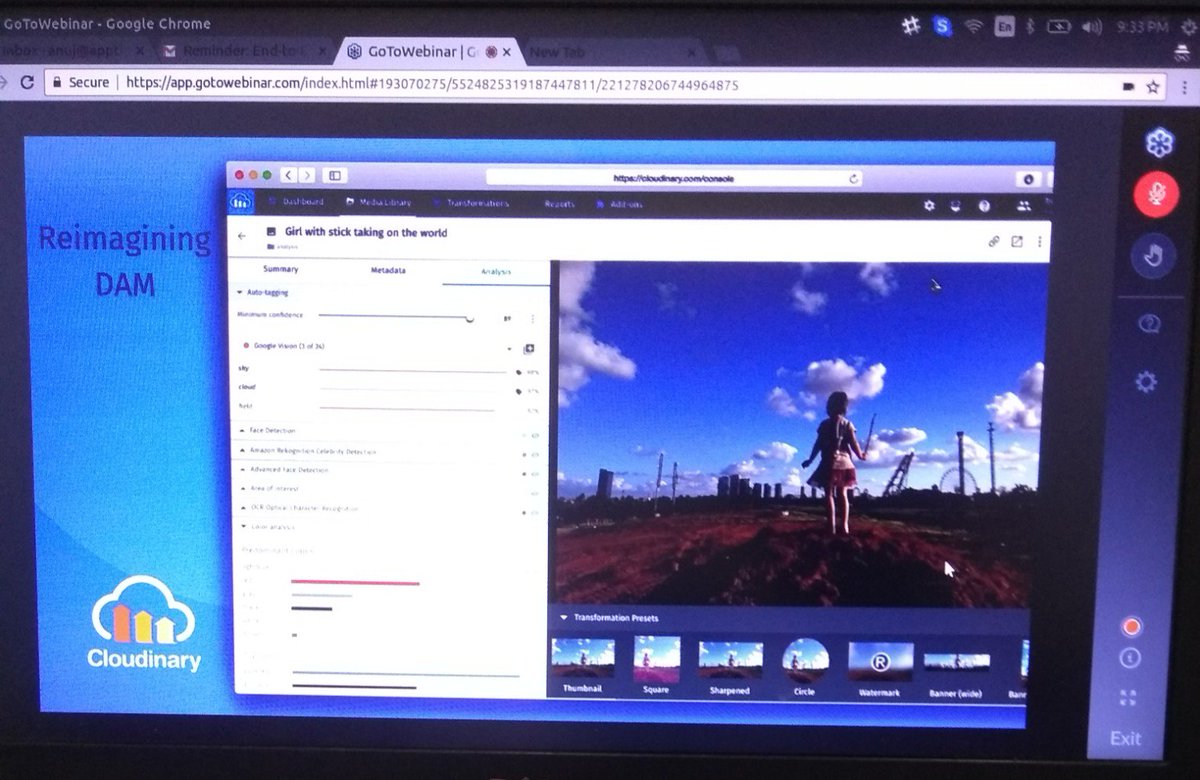This screenshot has height=780, width=1200.
Task: Open the Chrome three-dot menu
Action: pyautogui.click(x=1185, y=87)
